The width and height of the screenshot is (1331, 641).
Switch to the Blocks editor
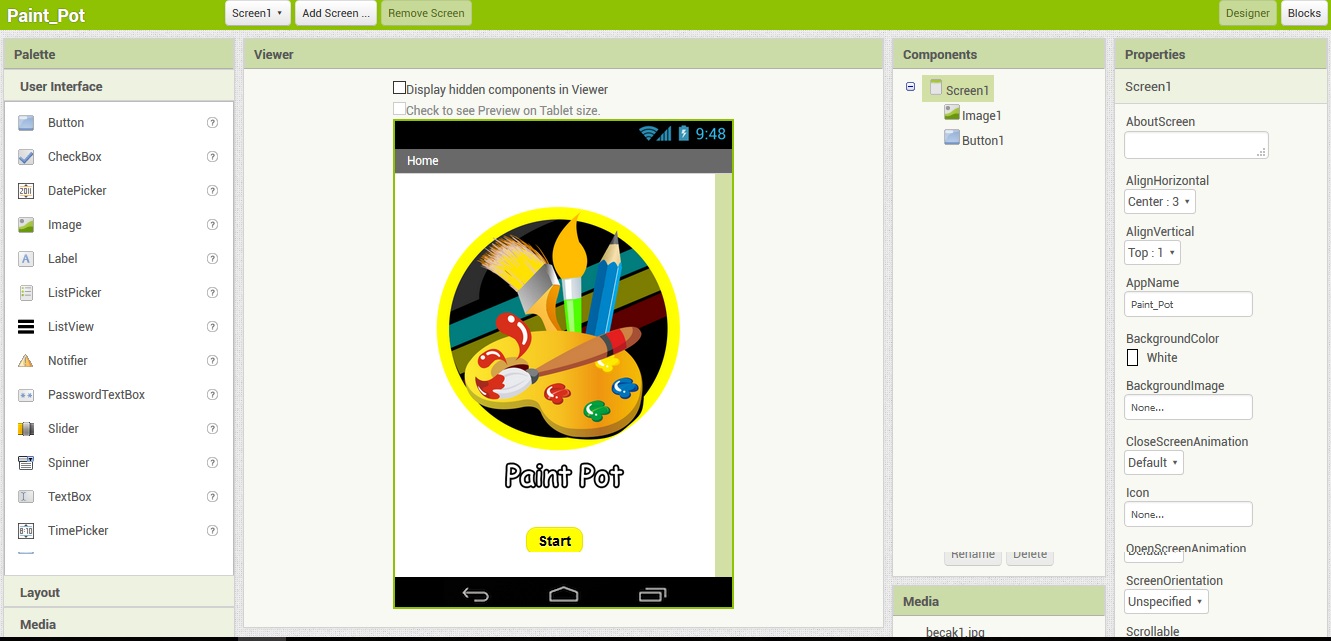(x=1303, y=13)
